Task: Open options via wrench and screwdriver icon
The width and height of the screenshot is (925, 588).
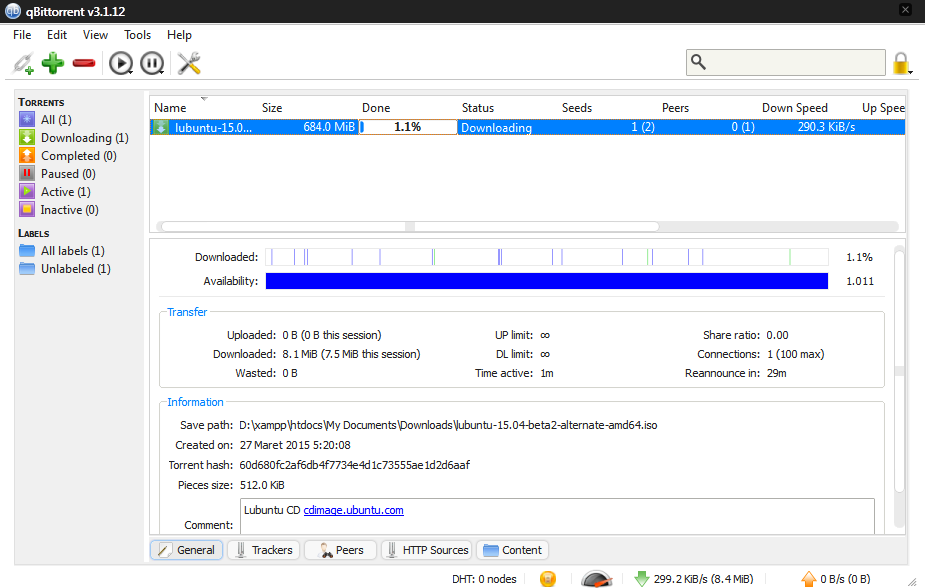Action: click(189, 63)
